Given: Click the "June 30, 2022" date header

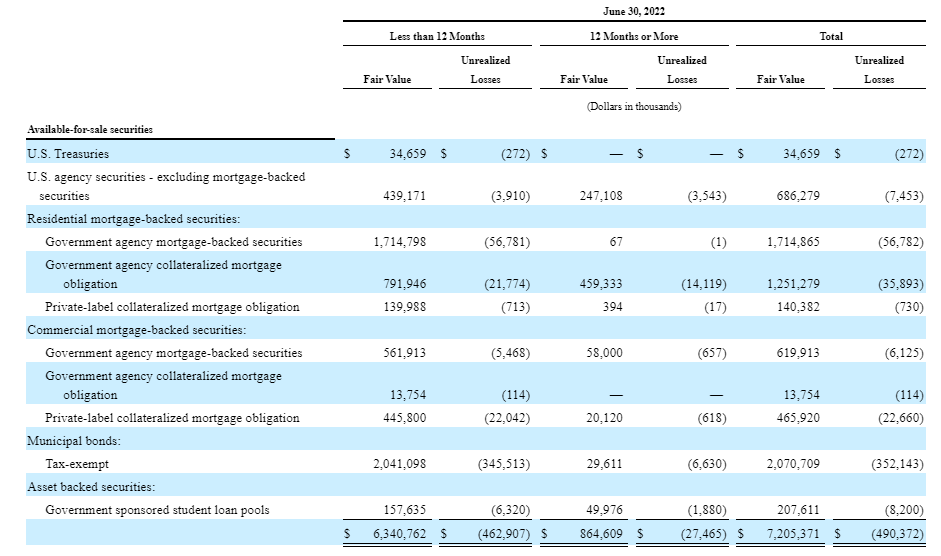Looking at the screenshot, I should pyautogui.click(x=634, y=11).
